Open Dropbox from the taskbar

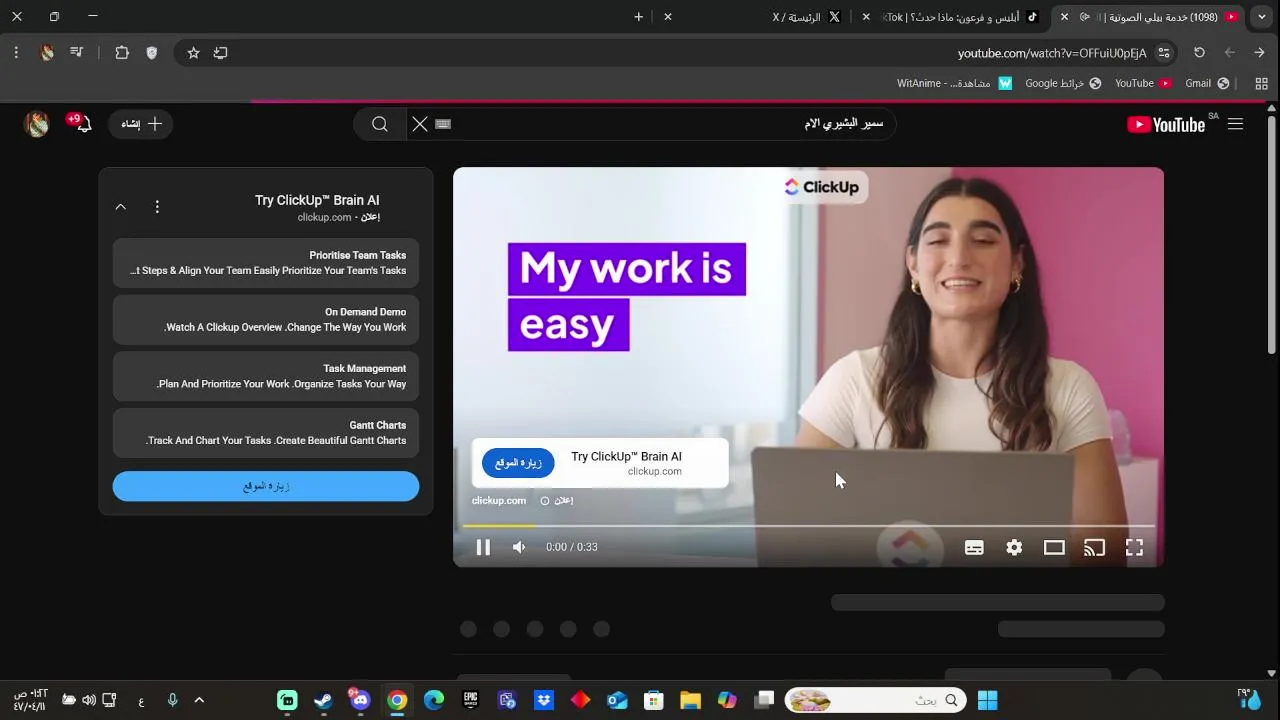point(544,700)
